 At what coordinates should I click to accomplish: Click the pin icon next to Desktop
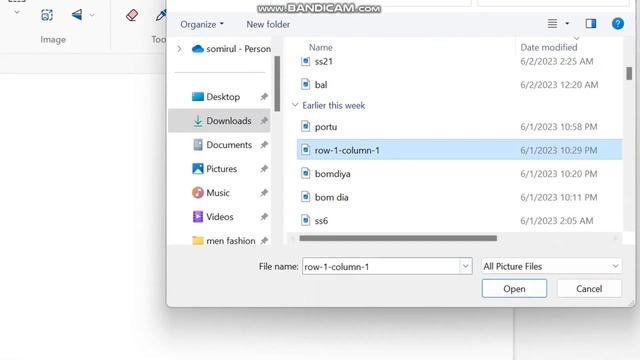[x=264, y=97]
